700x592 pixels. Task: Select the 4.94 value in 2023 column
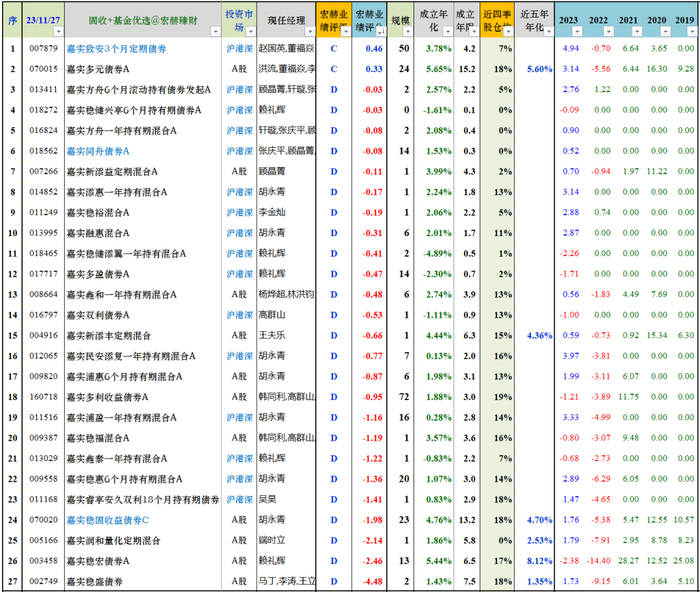pos(571,48)
